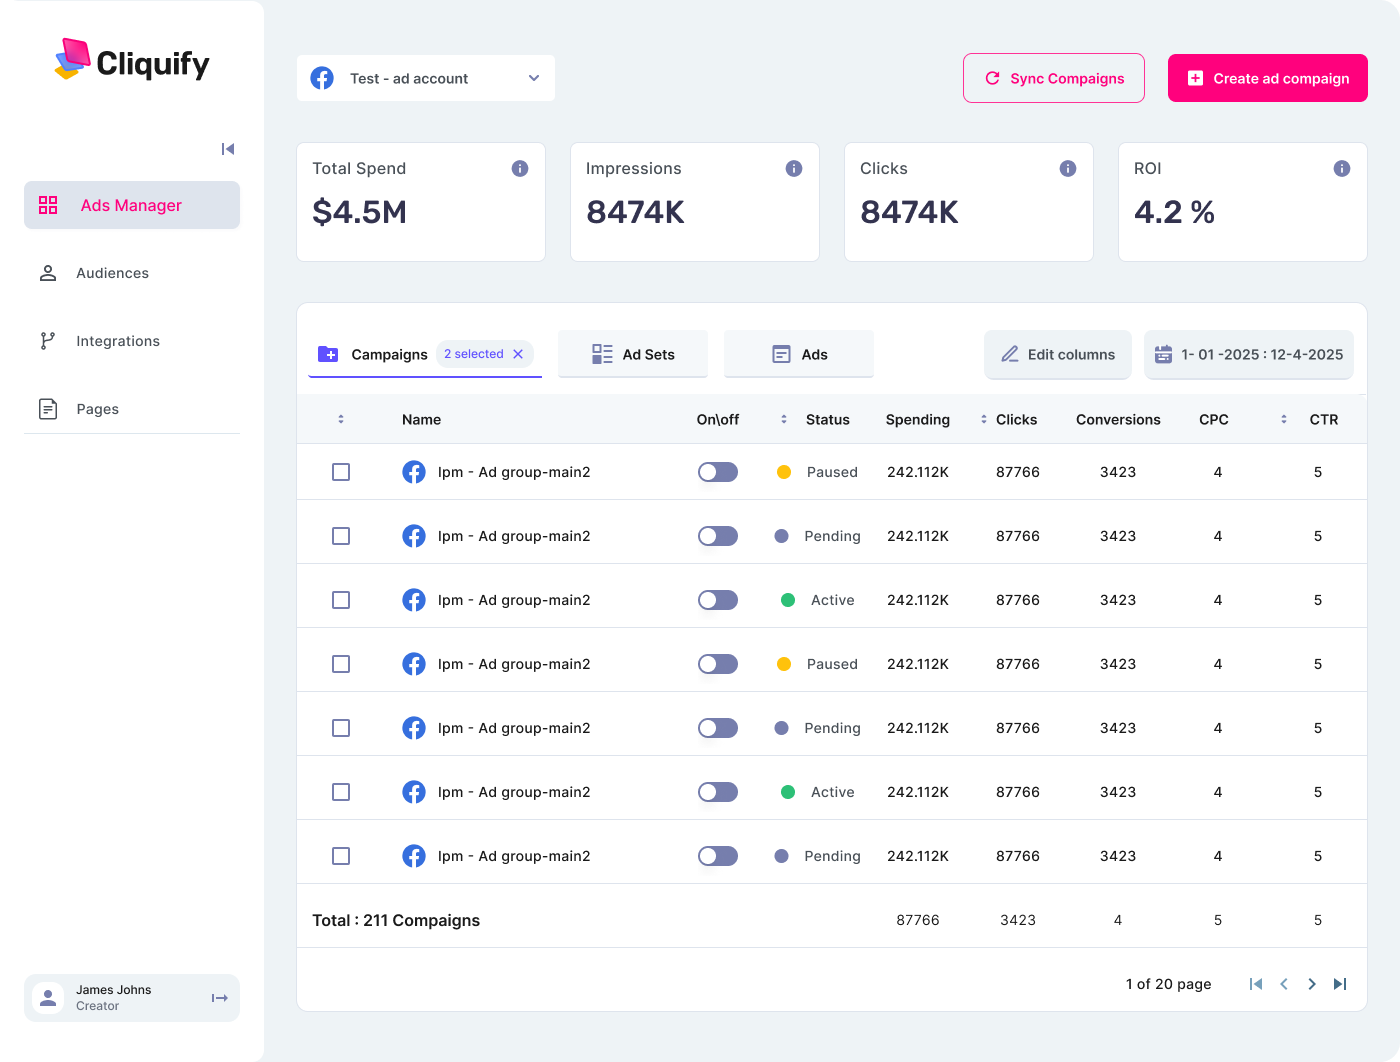The image size is (1400, 1062).
Task: Switch to the Ad Sets tab
Action: pyautogui.click(x=633, y=354)
